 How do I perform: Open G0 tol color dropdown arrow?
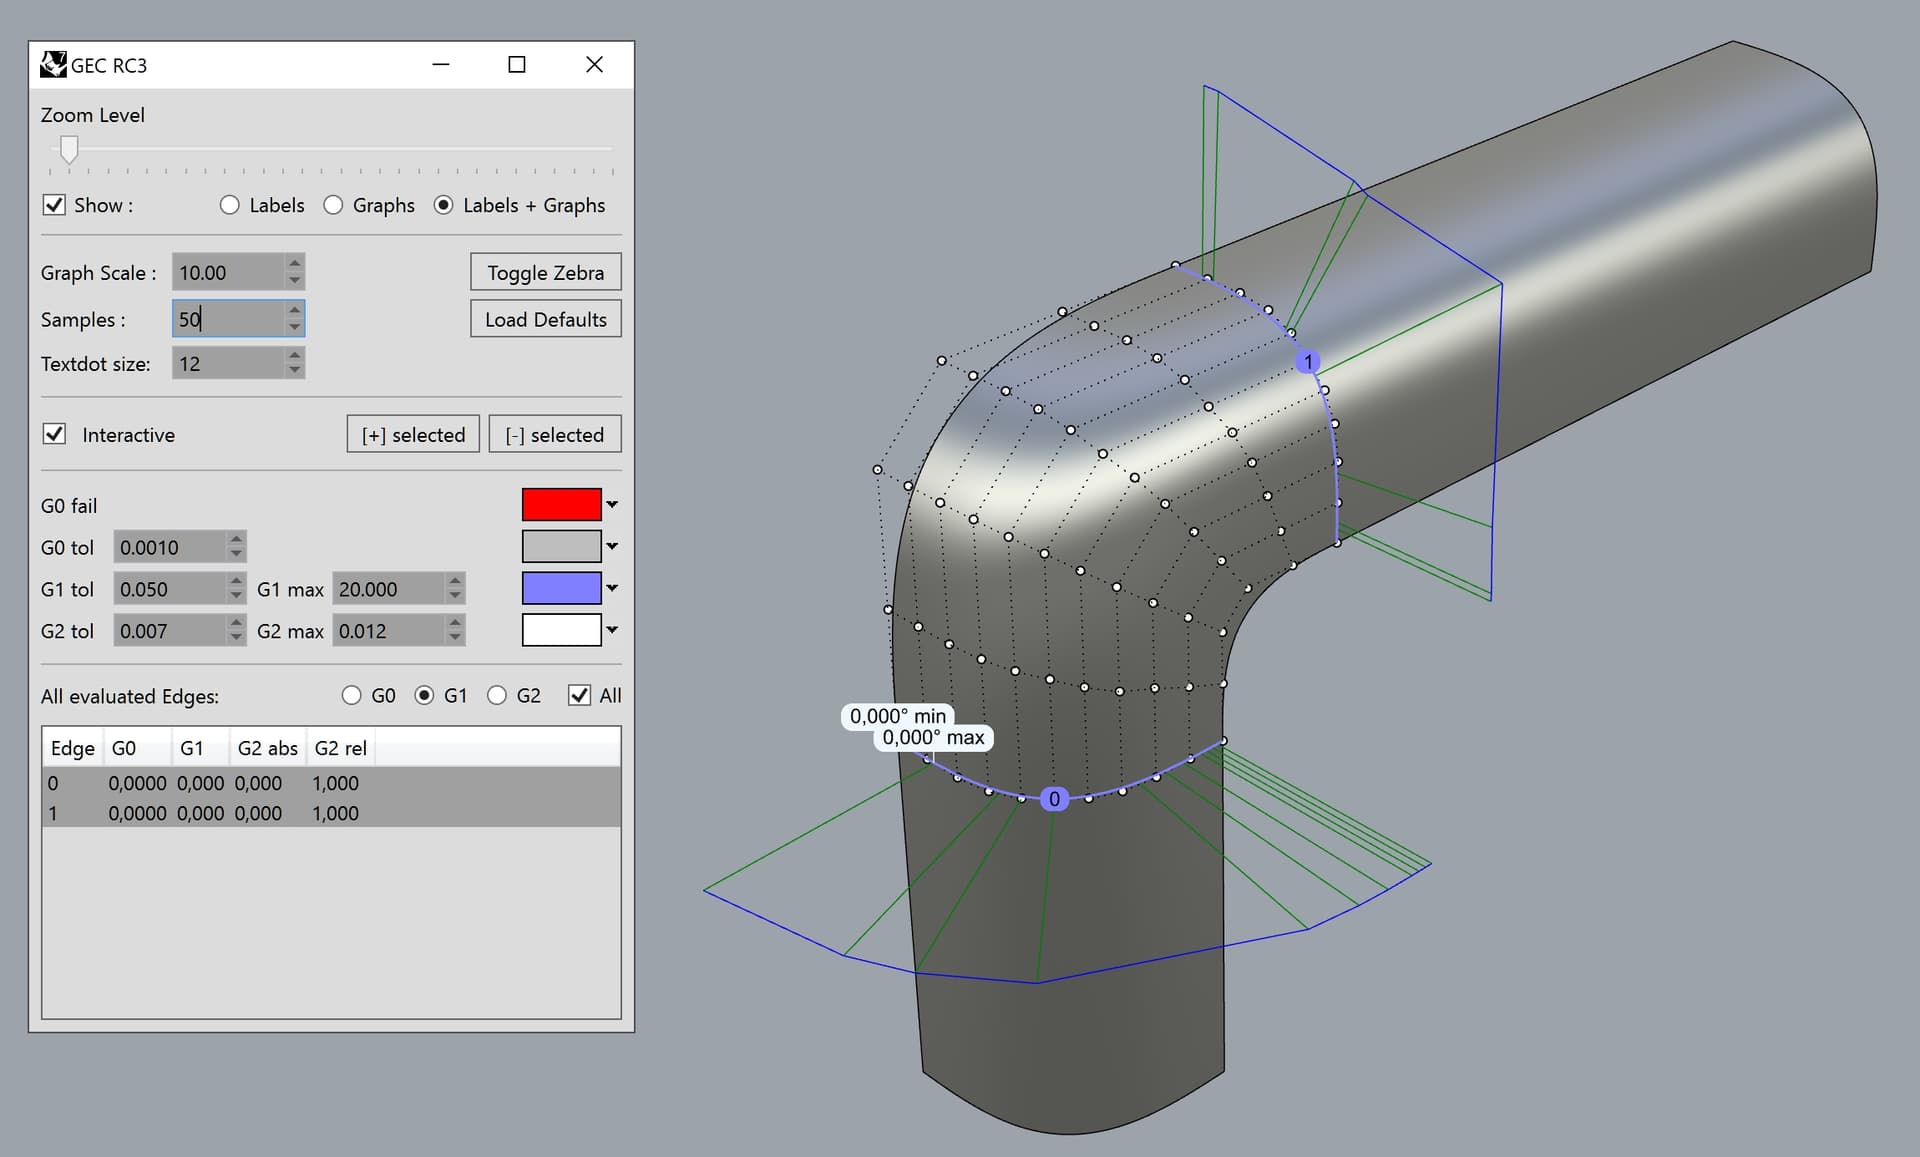[612, 547]
